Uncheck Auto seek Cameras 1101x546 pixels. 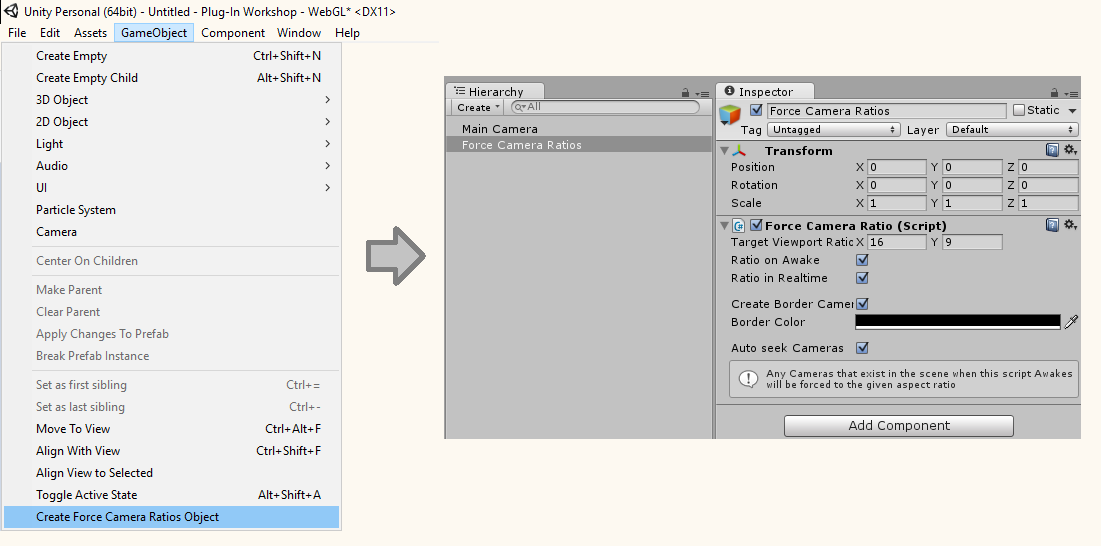coord(862,348)
